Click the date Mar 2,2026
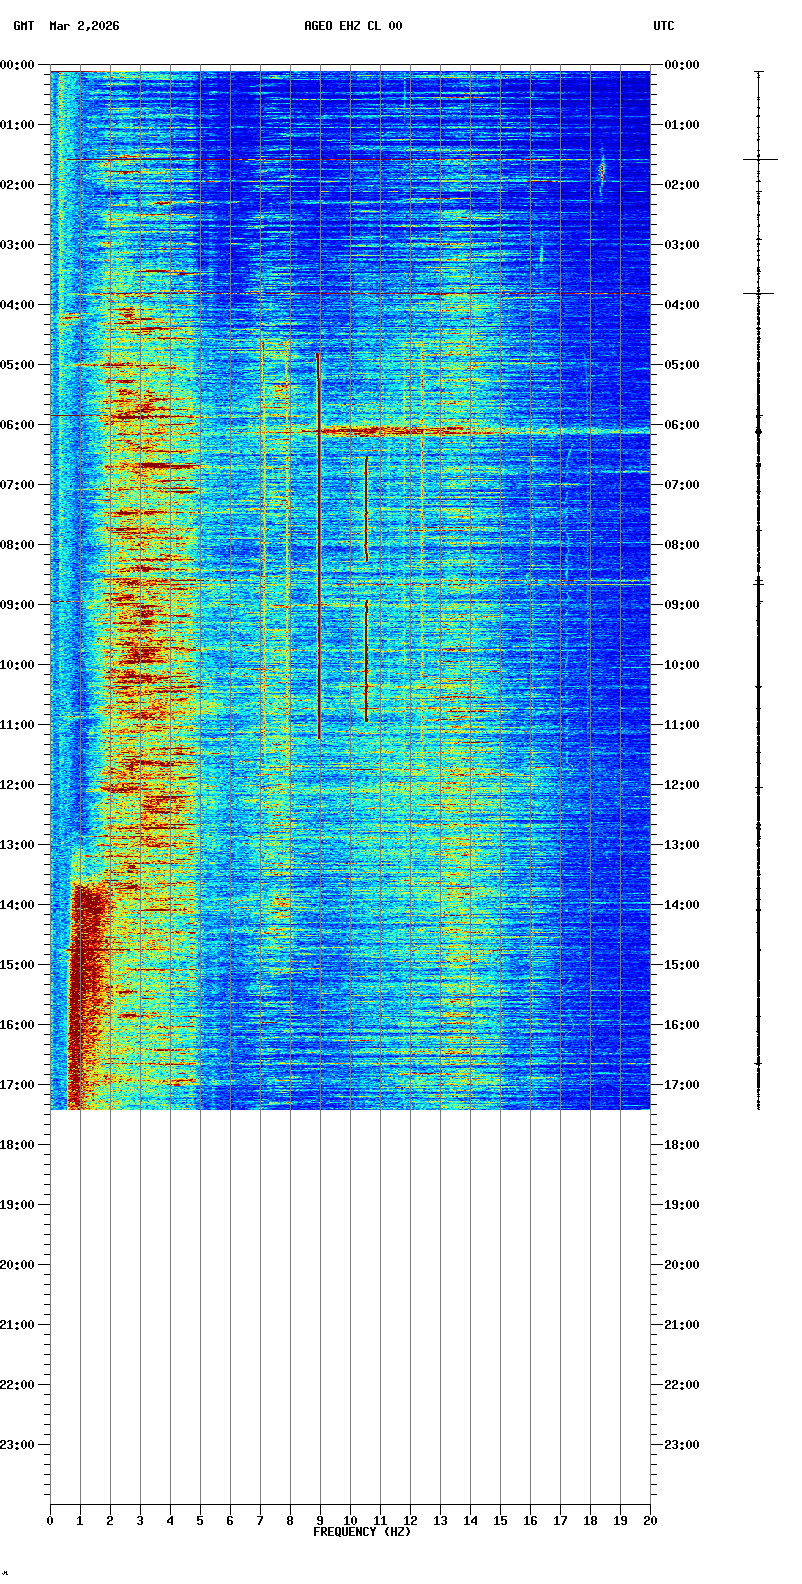 [84, 26]
